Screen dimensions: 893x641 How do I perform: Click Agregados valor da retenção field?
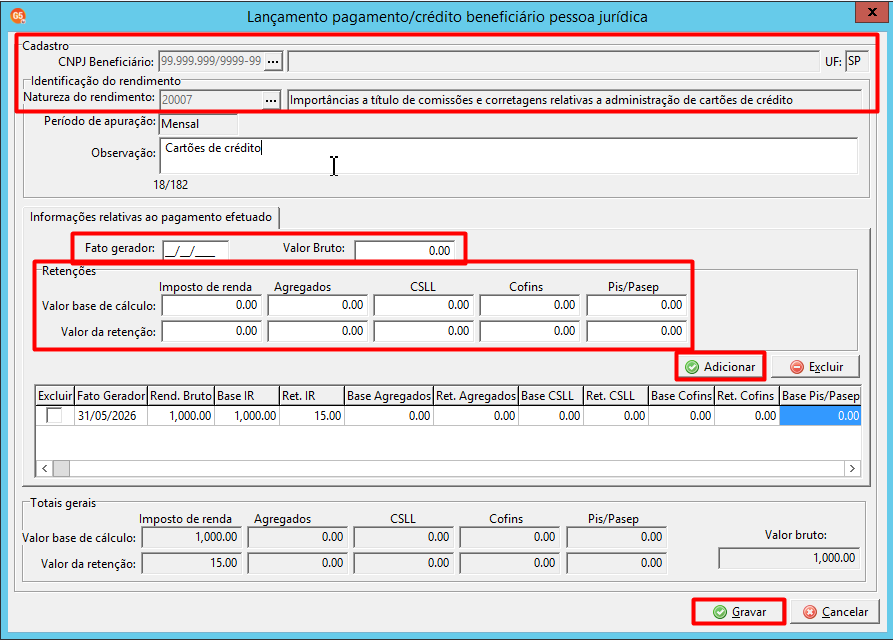tap(317, 331)
